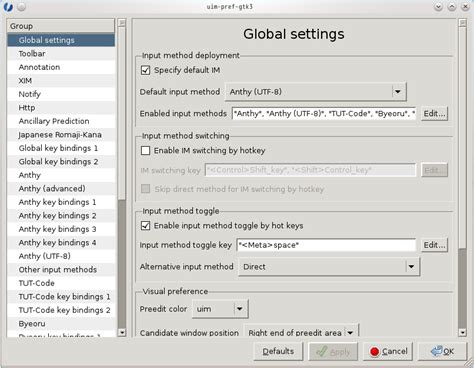474x368 pixels.
Task: Click the round pin button in title bar
Action: click(x=22, y=7)
